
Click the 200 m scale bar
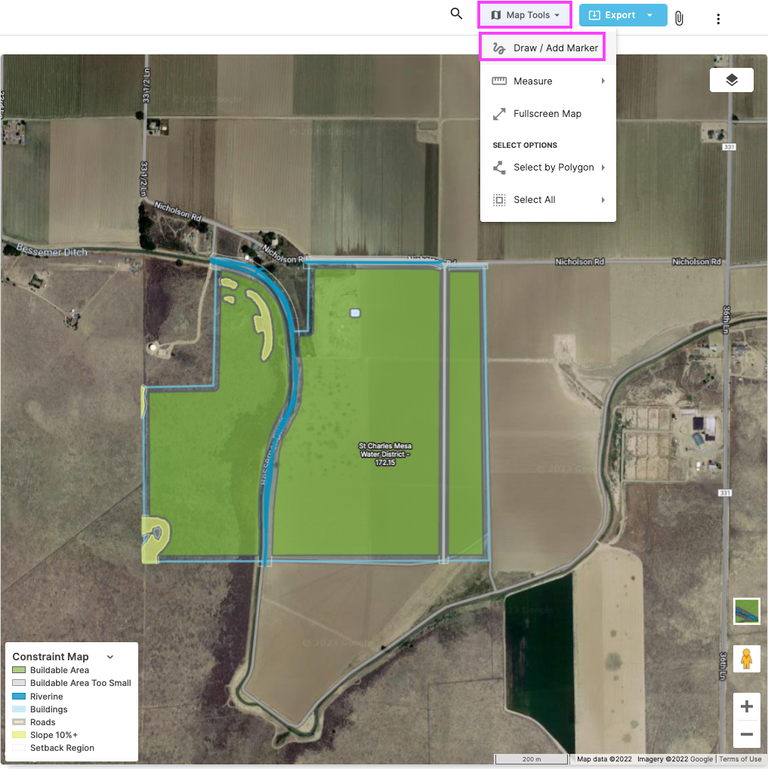click(x=532, y=759)
